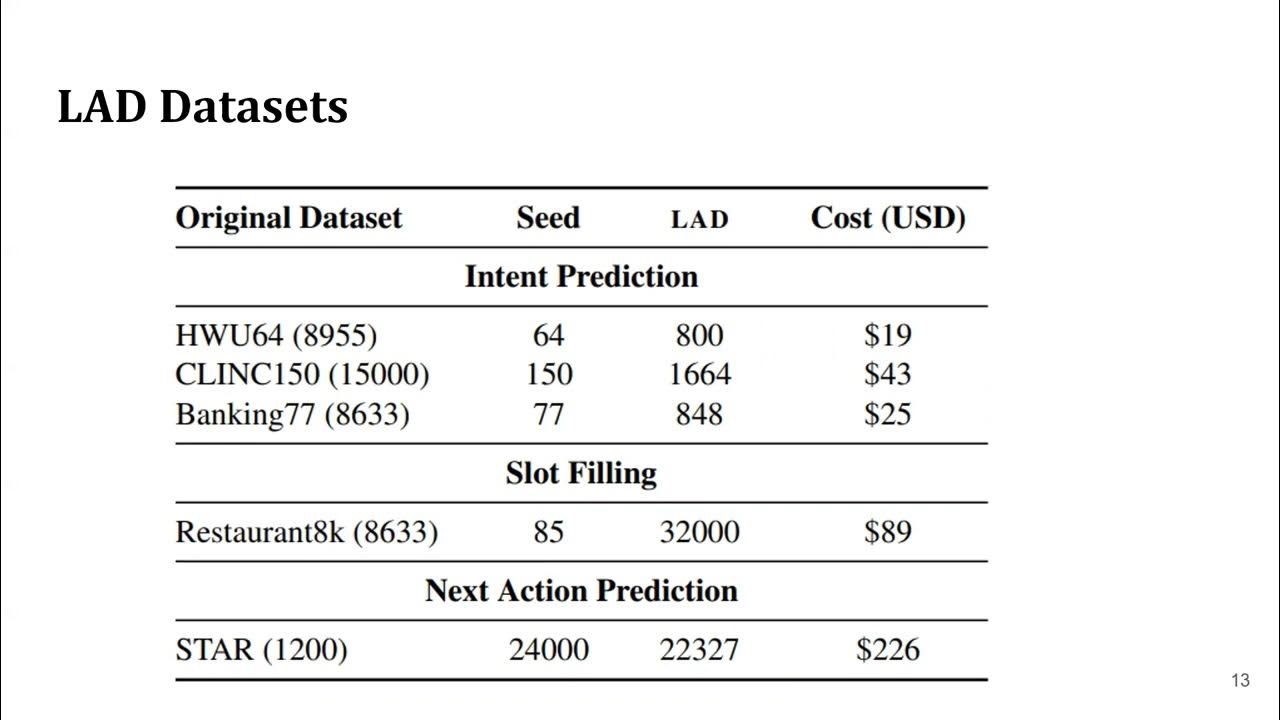
Task: Select the Banking77 (8633) dataset label
Action: point(292,414)
